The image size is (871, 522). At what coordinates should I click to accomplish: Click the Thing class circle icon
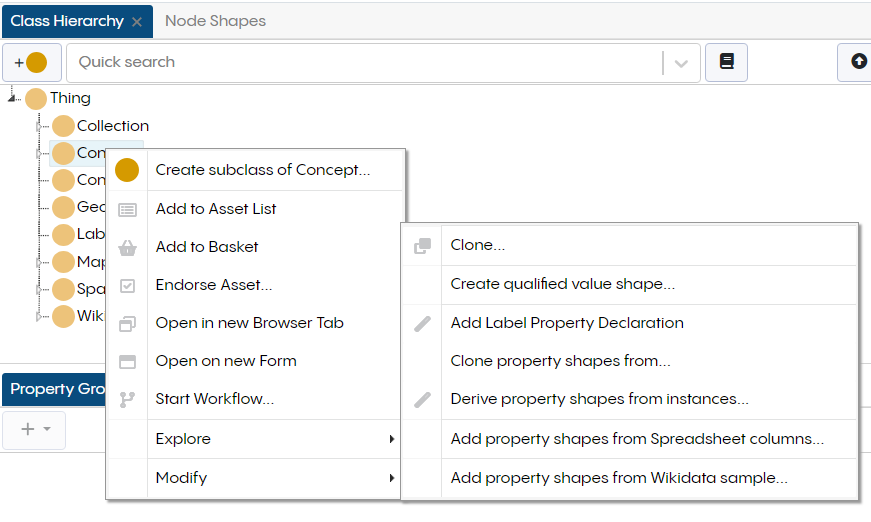36,99
